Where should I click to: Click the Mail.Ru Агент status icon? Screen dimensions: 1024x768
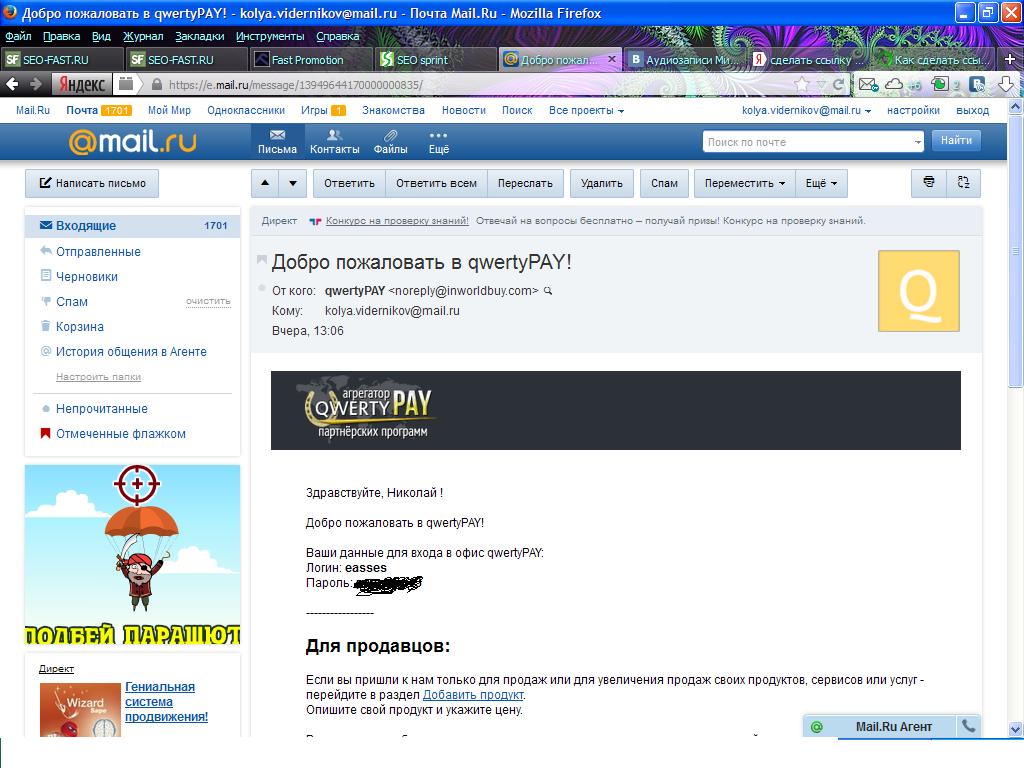(x=816, y=727)
